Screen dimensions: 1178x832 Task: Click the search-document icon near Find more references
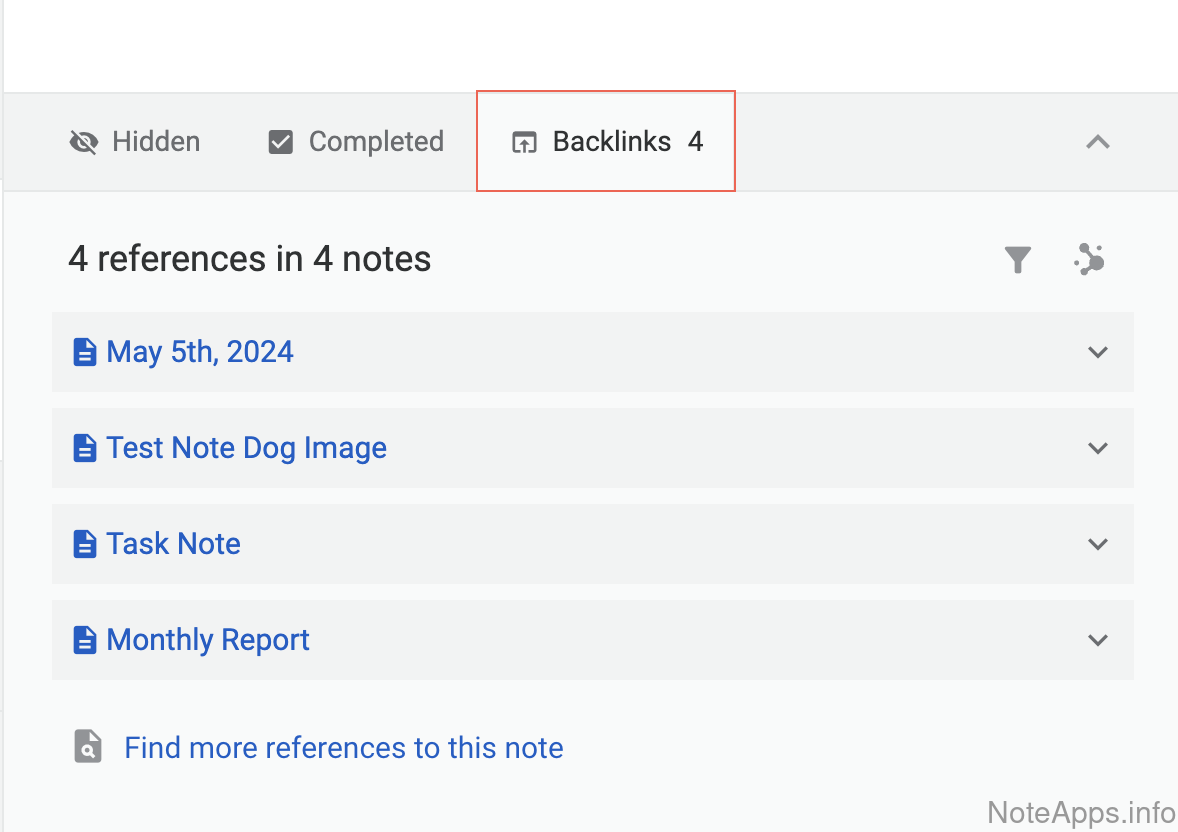click(88, 747)
